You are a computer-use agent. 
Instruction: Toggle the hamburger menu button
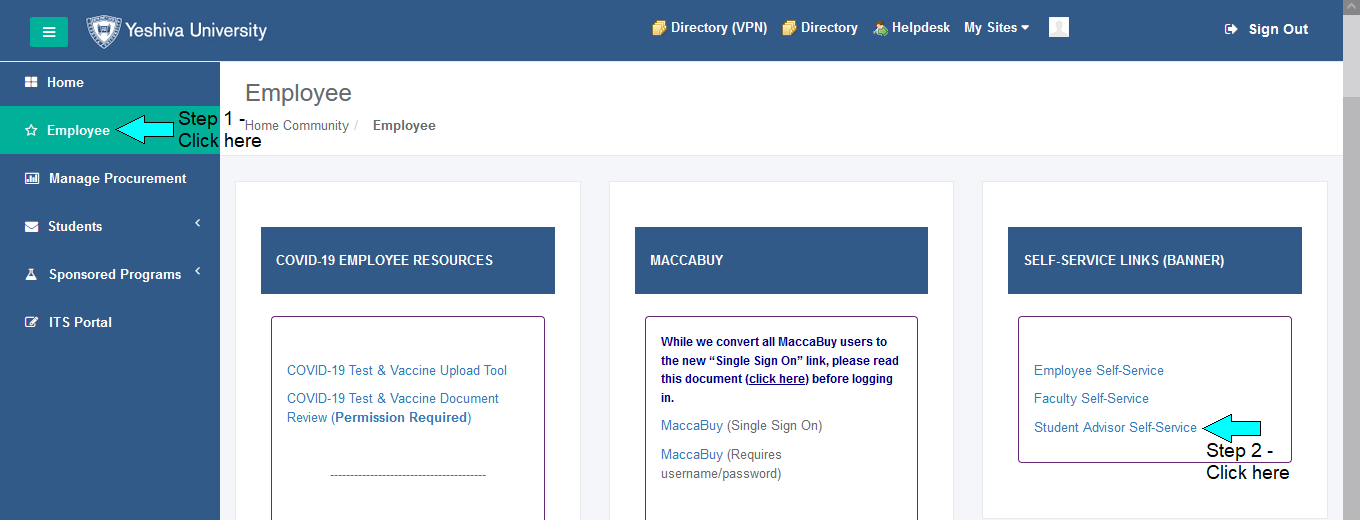tap(49, 32)
